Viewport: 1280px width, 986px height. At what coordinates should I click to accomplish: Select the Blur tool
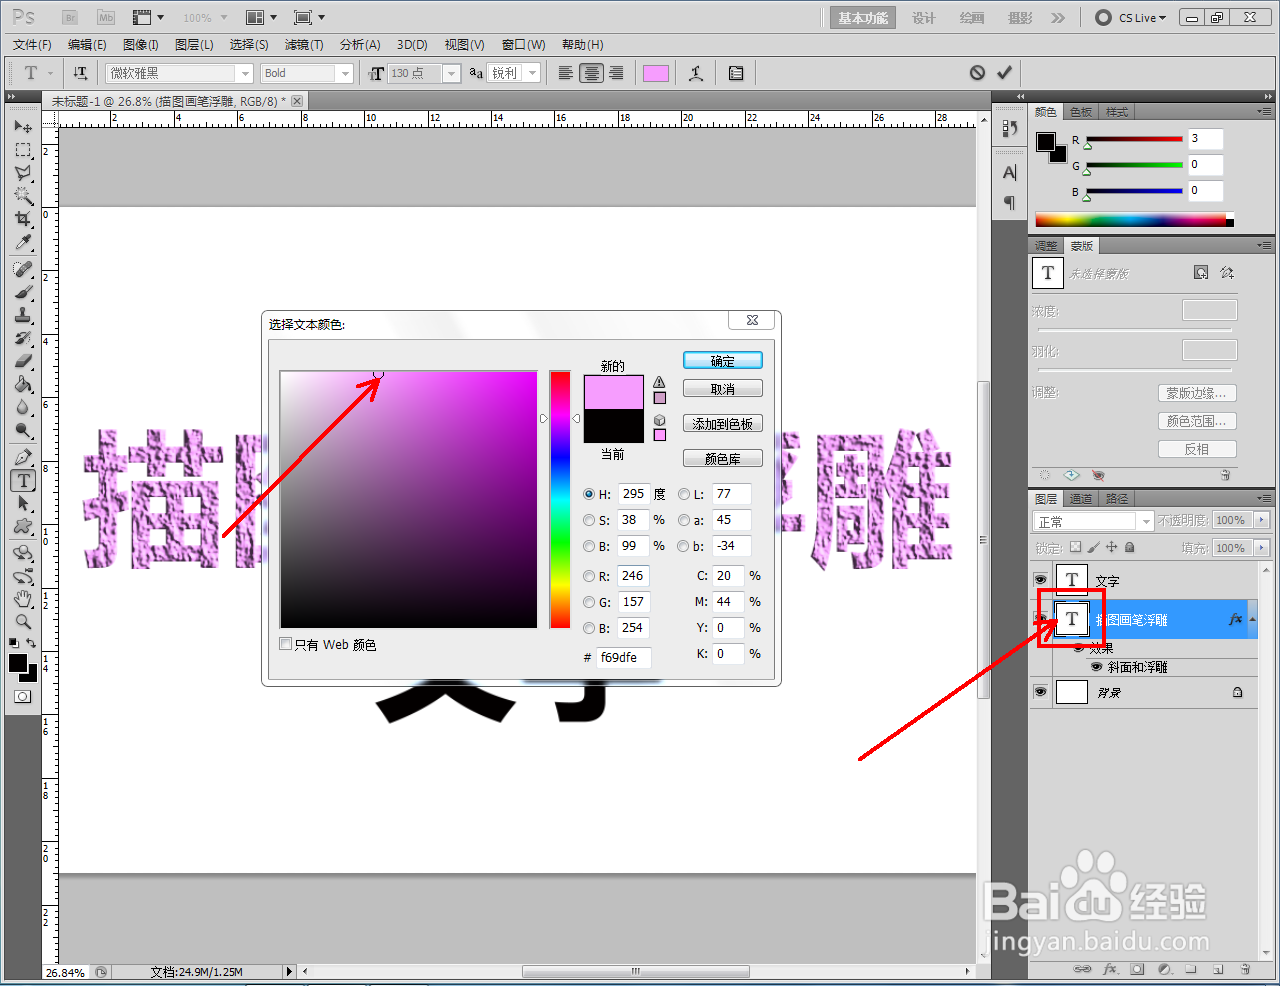23,408
